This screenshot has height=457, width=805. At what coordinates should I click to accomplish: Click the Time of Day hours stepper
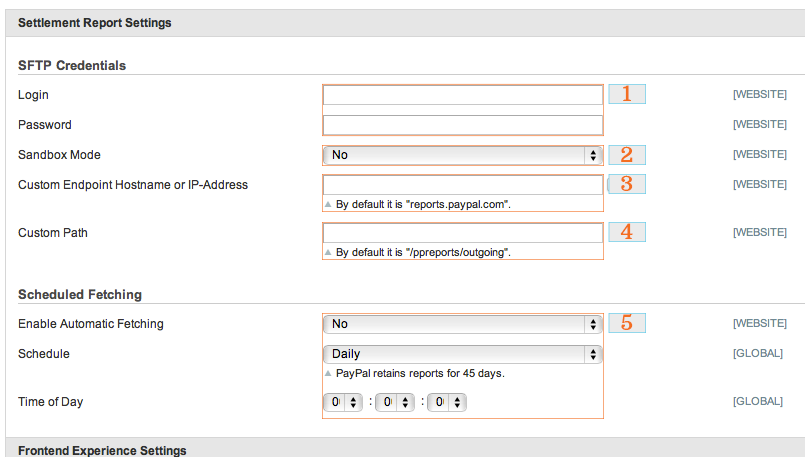[343, 402]
